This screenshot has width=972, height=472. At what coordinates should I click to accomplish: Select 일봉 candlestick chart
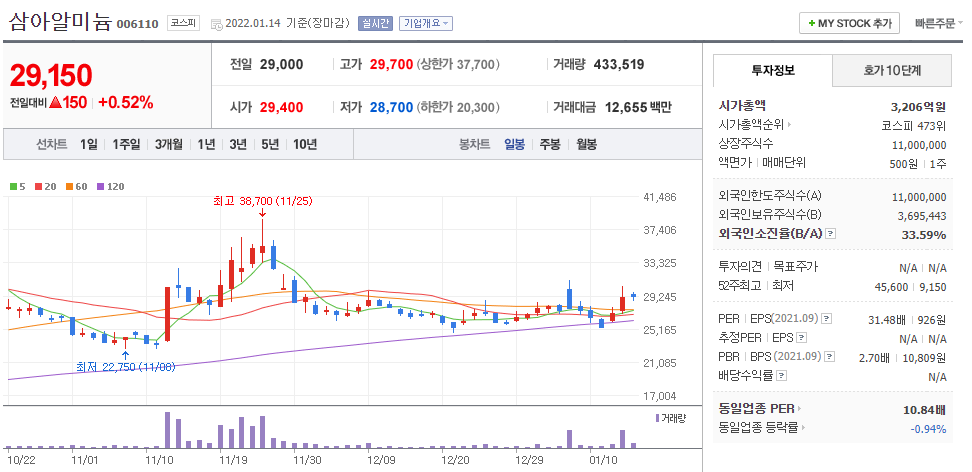(x=515, y=145)
